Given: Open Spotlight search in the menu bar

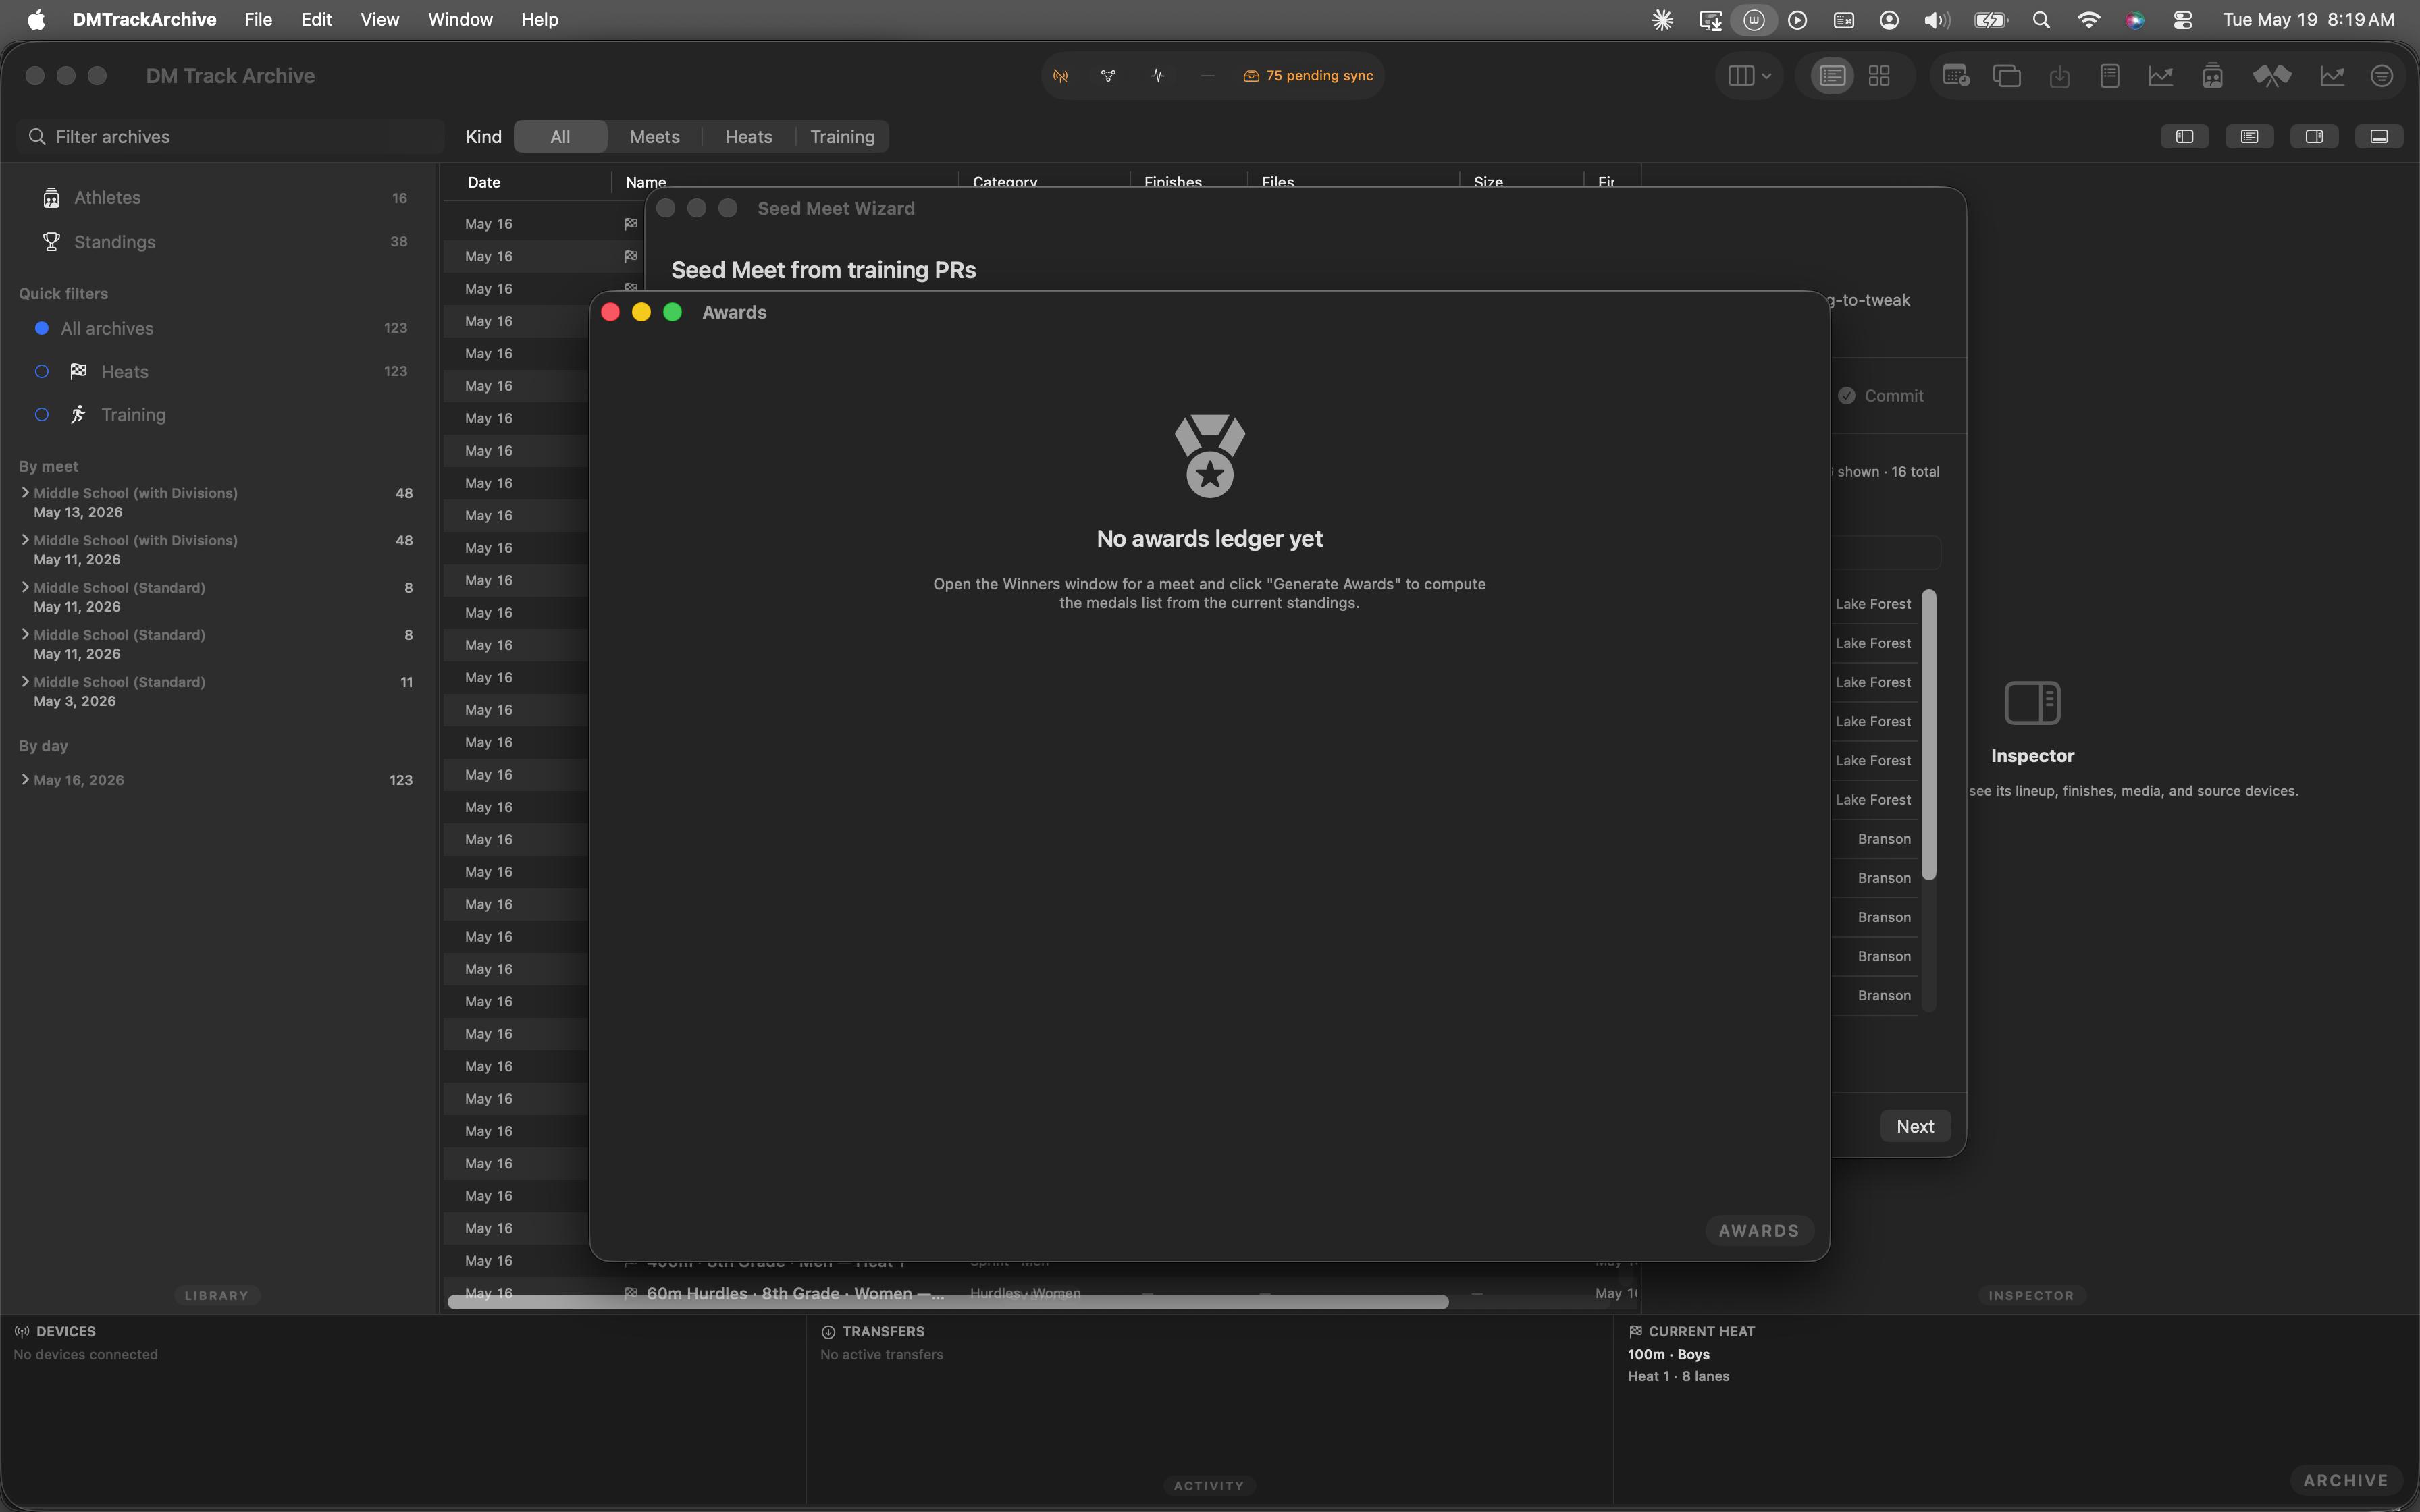Looking at the screenshot, I should (2041, 20).
